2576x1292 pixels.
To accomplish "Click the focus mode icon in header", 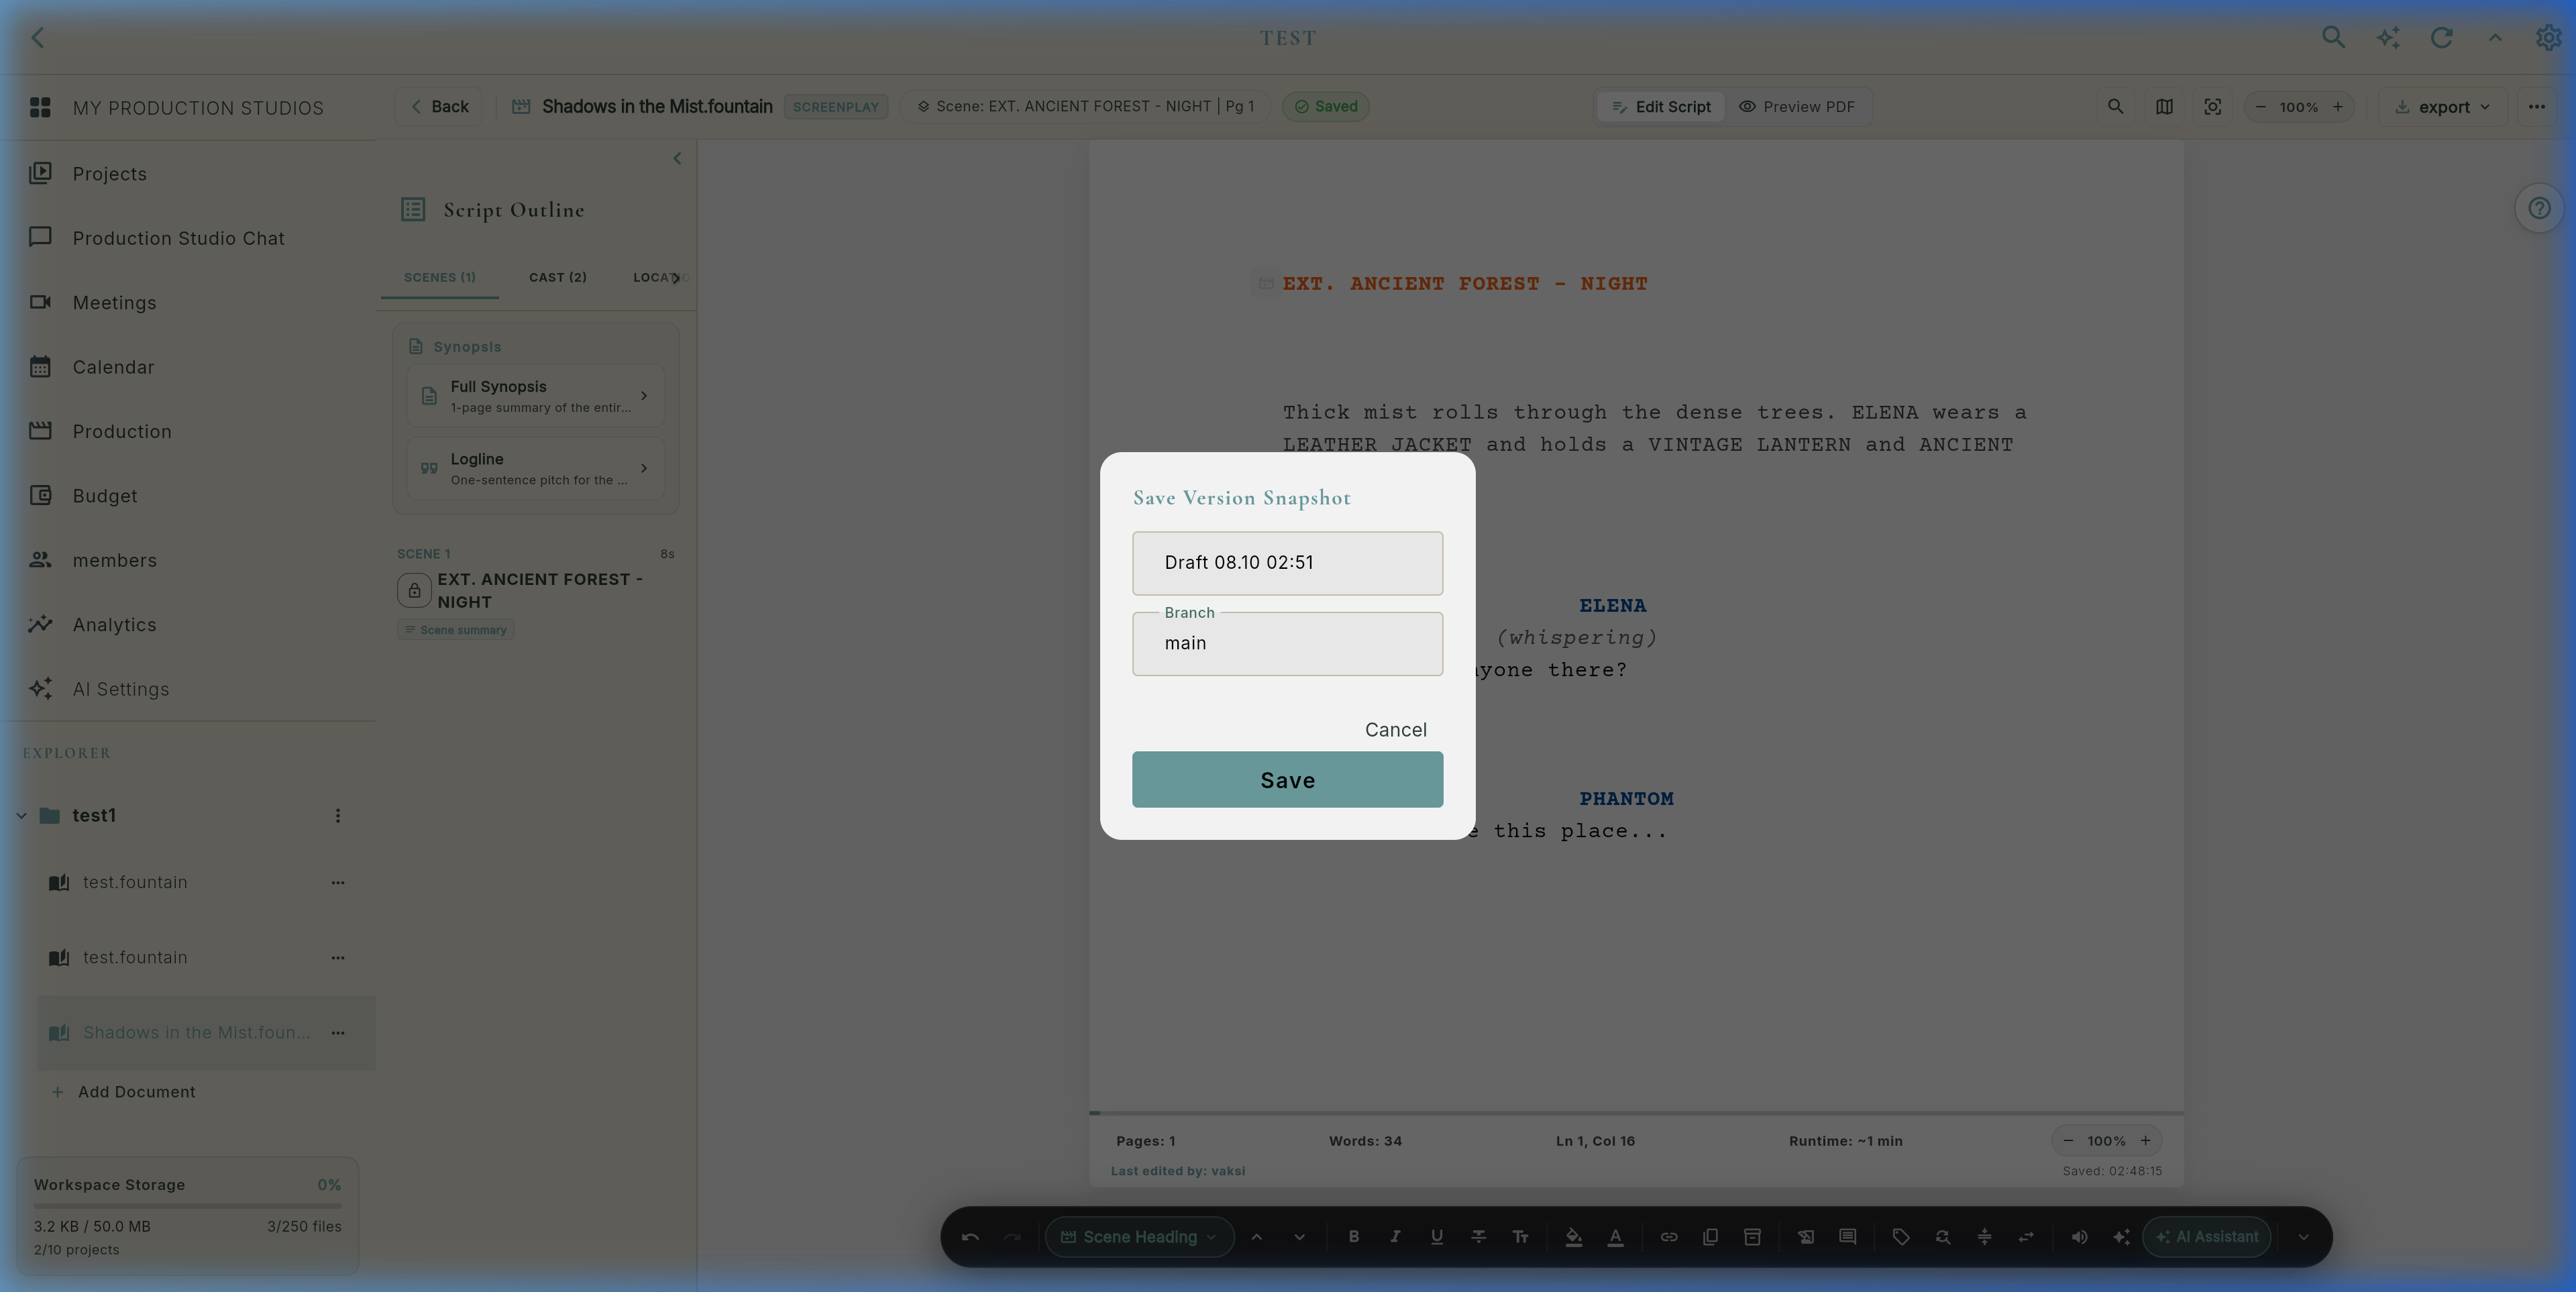I will point(2213,107).
